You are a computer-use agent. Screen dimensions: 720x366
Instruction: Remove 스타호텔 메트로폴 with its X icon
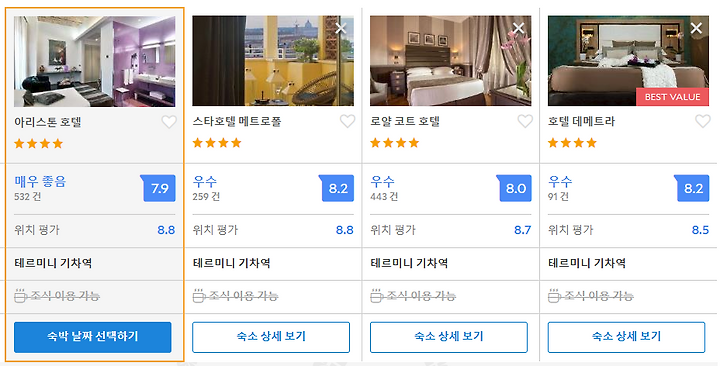coord(341,28)
